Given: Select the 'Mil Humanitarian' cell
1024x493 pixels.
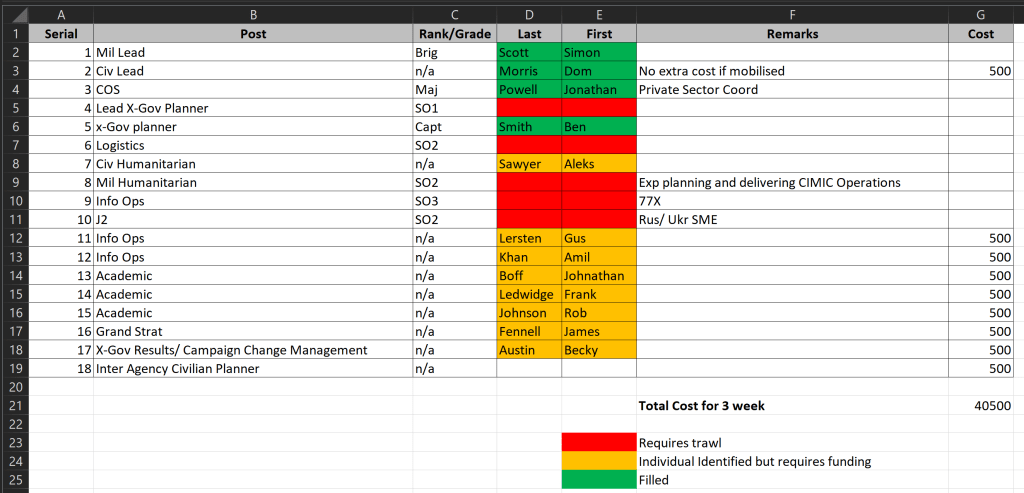Looking at the screenshot, I should [253, 183].
